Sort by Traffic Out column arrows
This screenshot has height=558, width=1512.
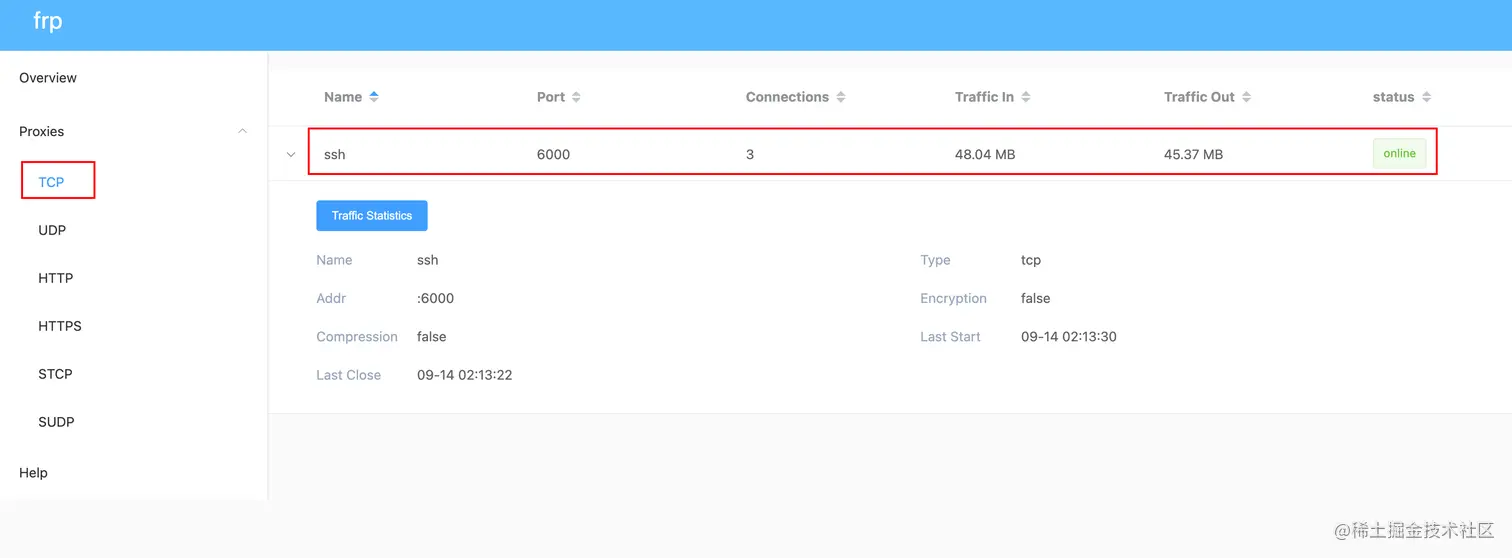(x=1247, y=97)
